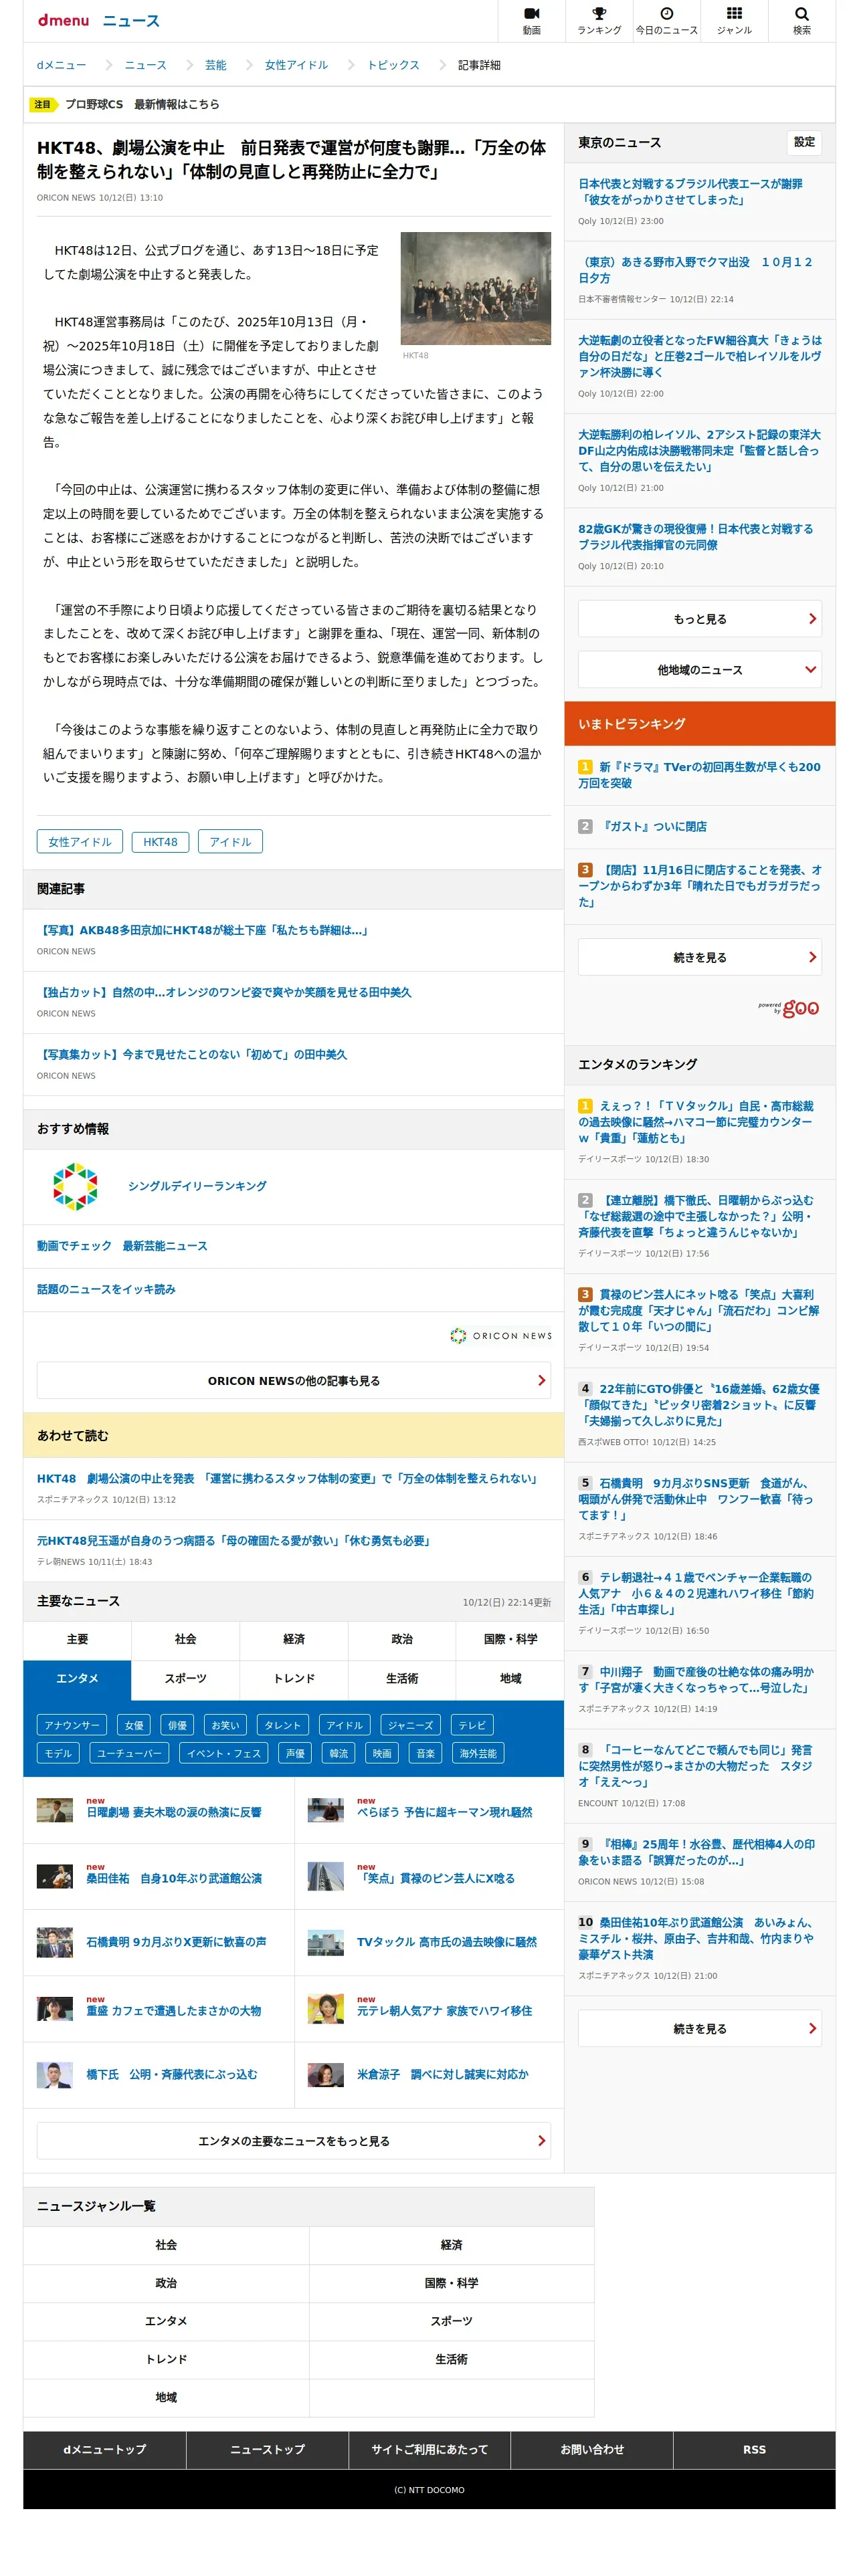
Task: Click the アイドル tag button
Action: (230, 841)
